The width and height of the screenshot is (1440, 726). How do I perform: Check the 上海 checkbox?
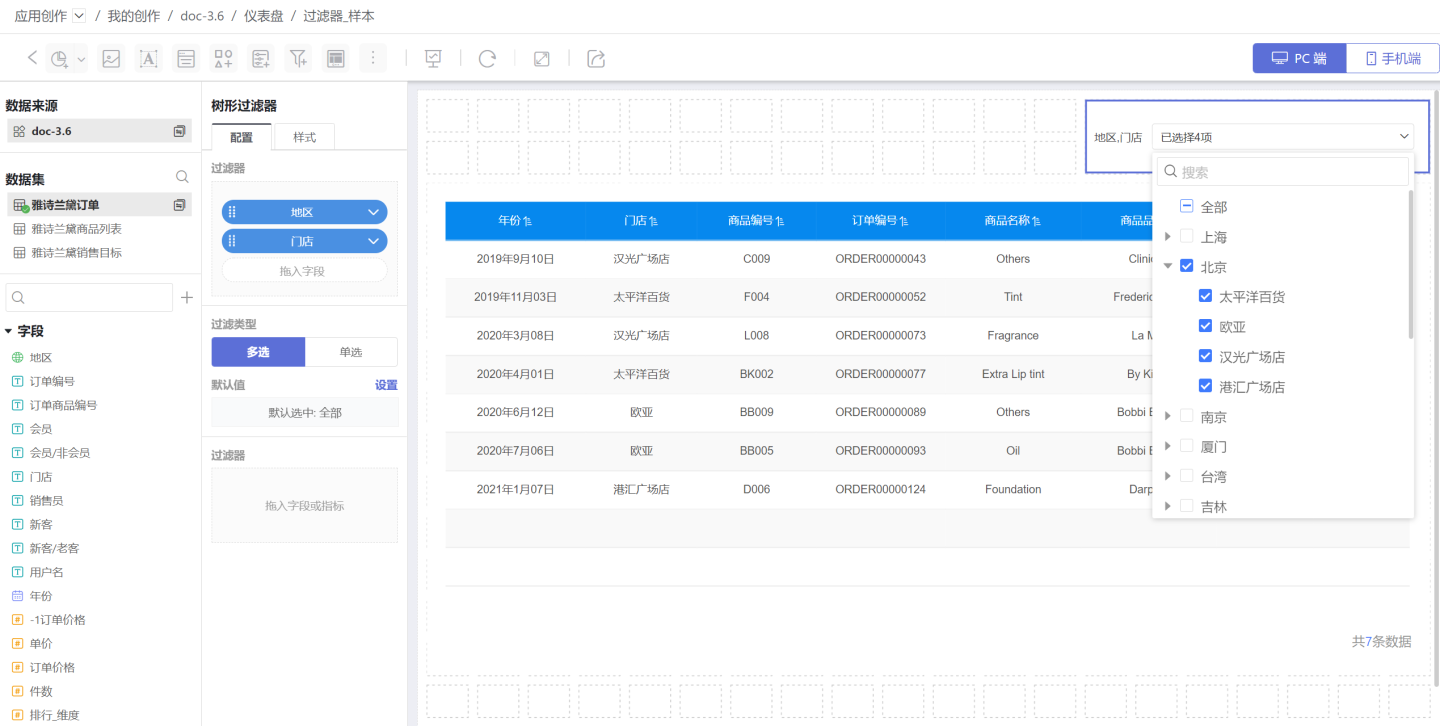point(1187,237)
